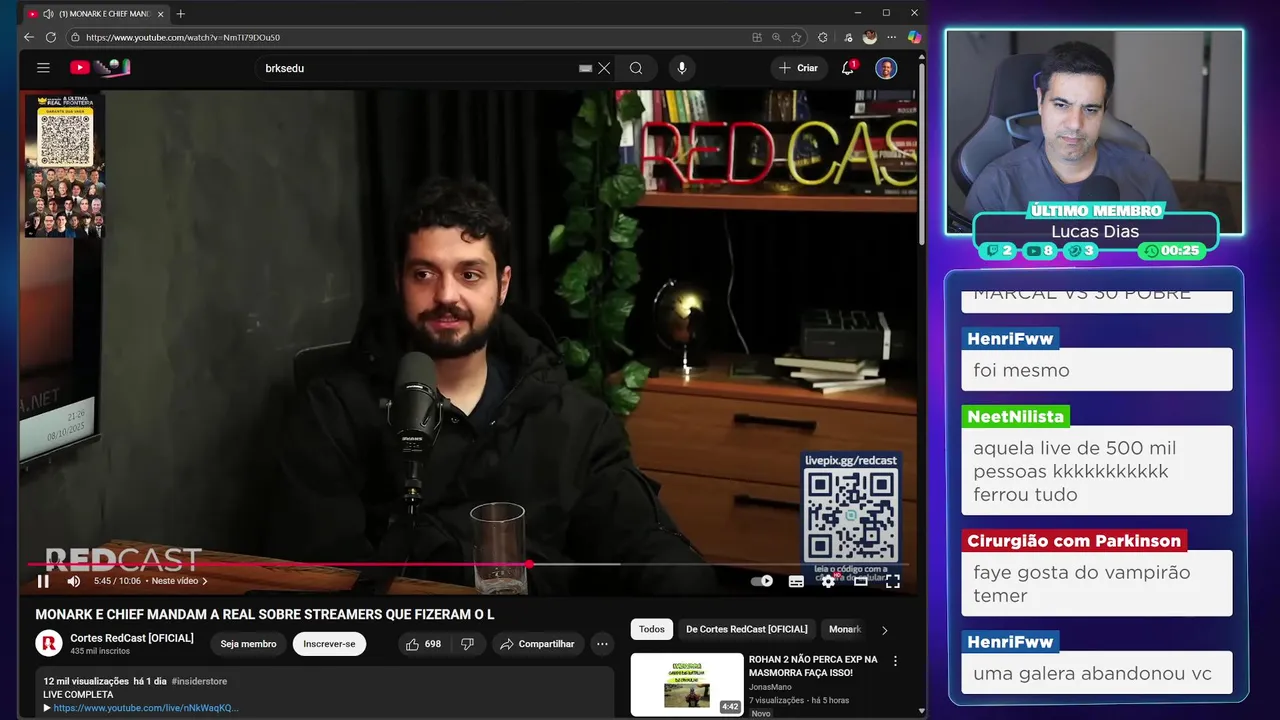Pause the video playback
Screen dimensions: 1280x720
tap(43, 581)
